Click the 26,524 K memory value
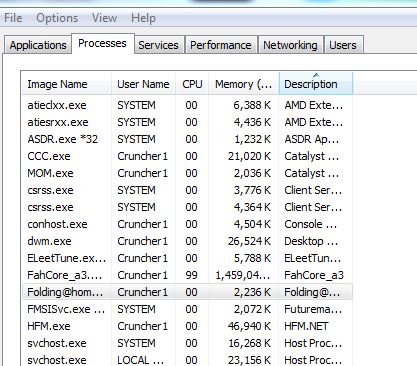This screenshot has height=366, width=417. [x=249, y=241]
